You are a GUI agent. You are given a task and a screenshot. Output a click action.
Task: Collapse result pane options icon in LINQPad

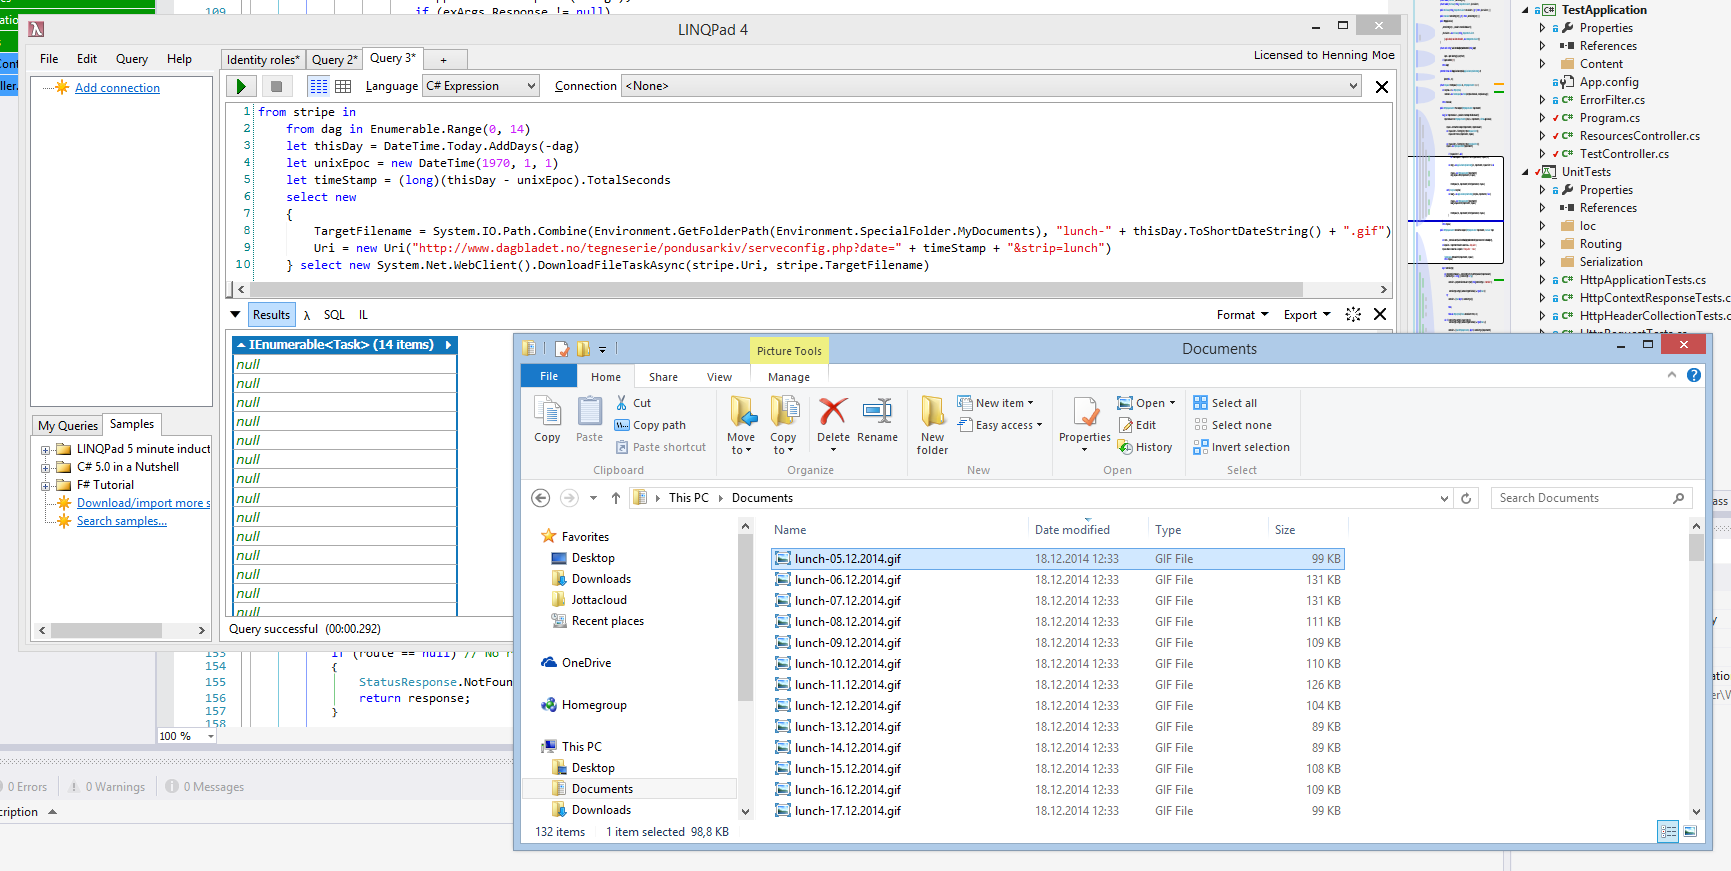236,314
